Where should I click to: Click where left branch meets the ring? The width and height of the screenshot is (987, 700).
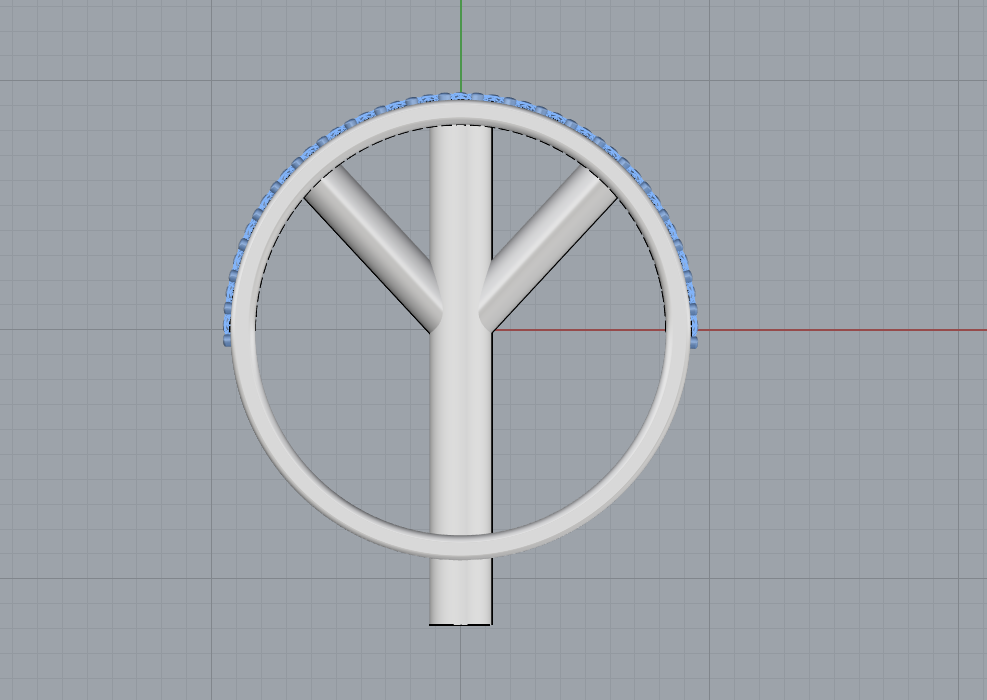pyautogui.click(x=322, y=180)
